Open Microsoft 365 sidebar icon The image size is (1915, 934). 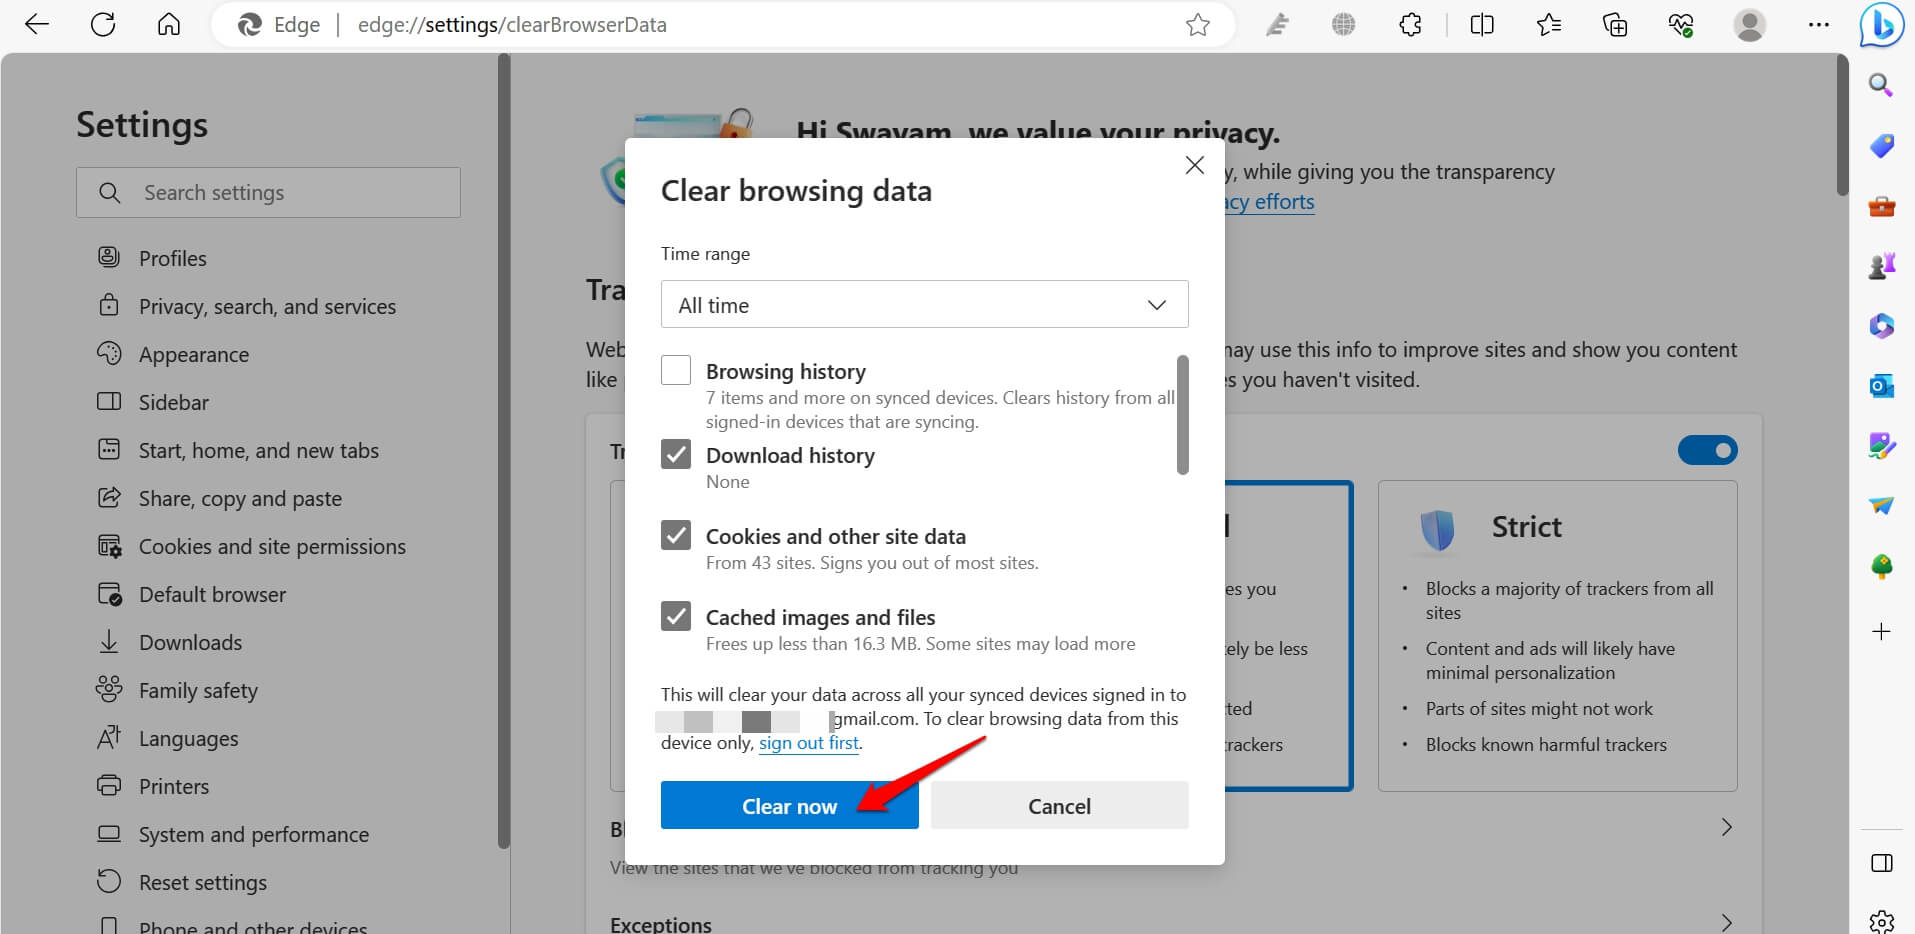(x=1880, y=325)
